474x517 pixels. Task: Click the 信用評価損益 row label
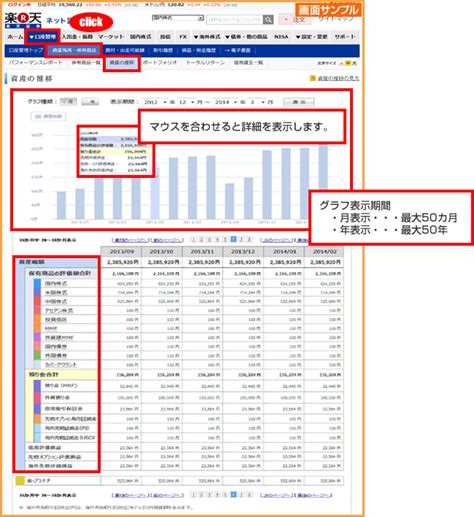point(44,448)
